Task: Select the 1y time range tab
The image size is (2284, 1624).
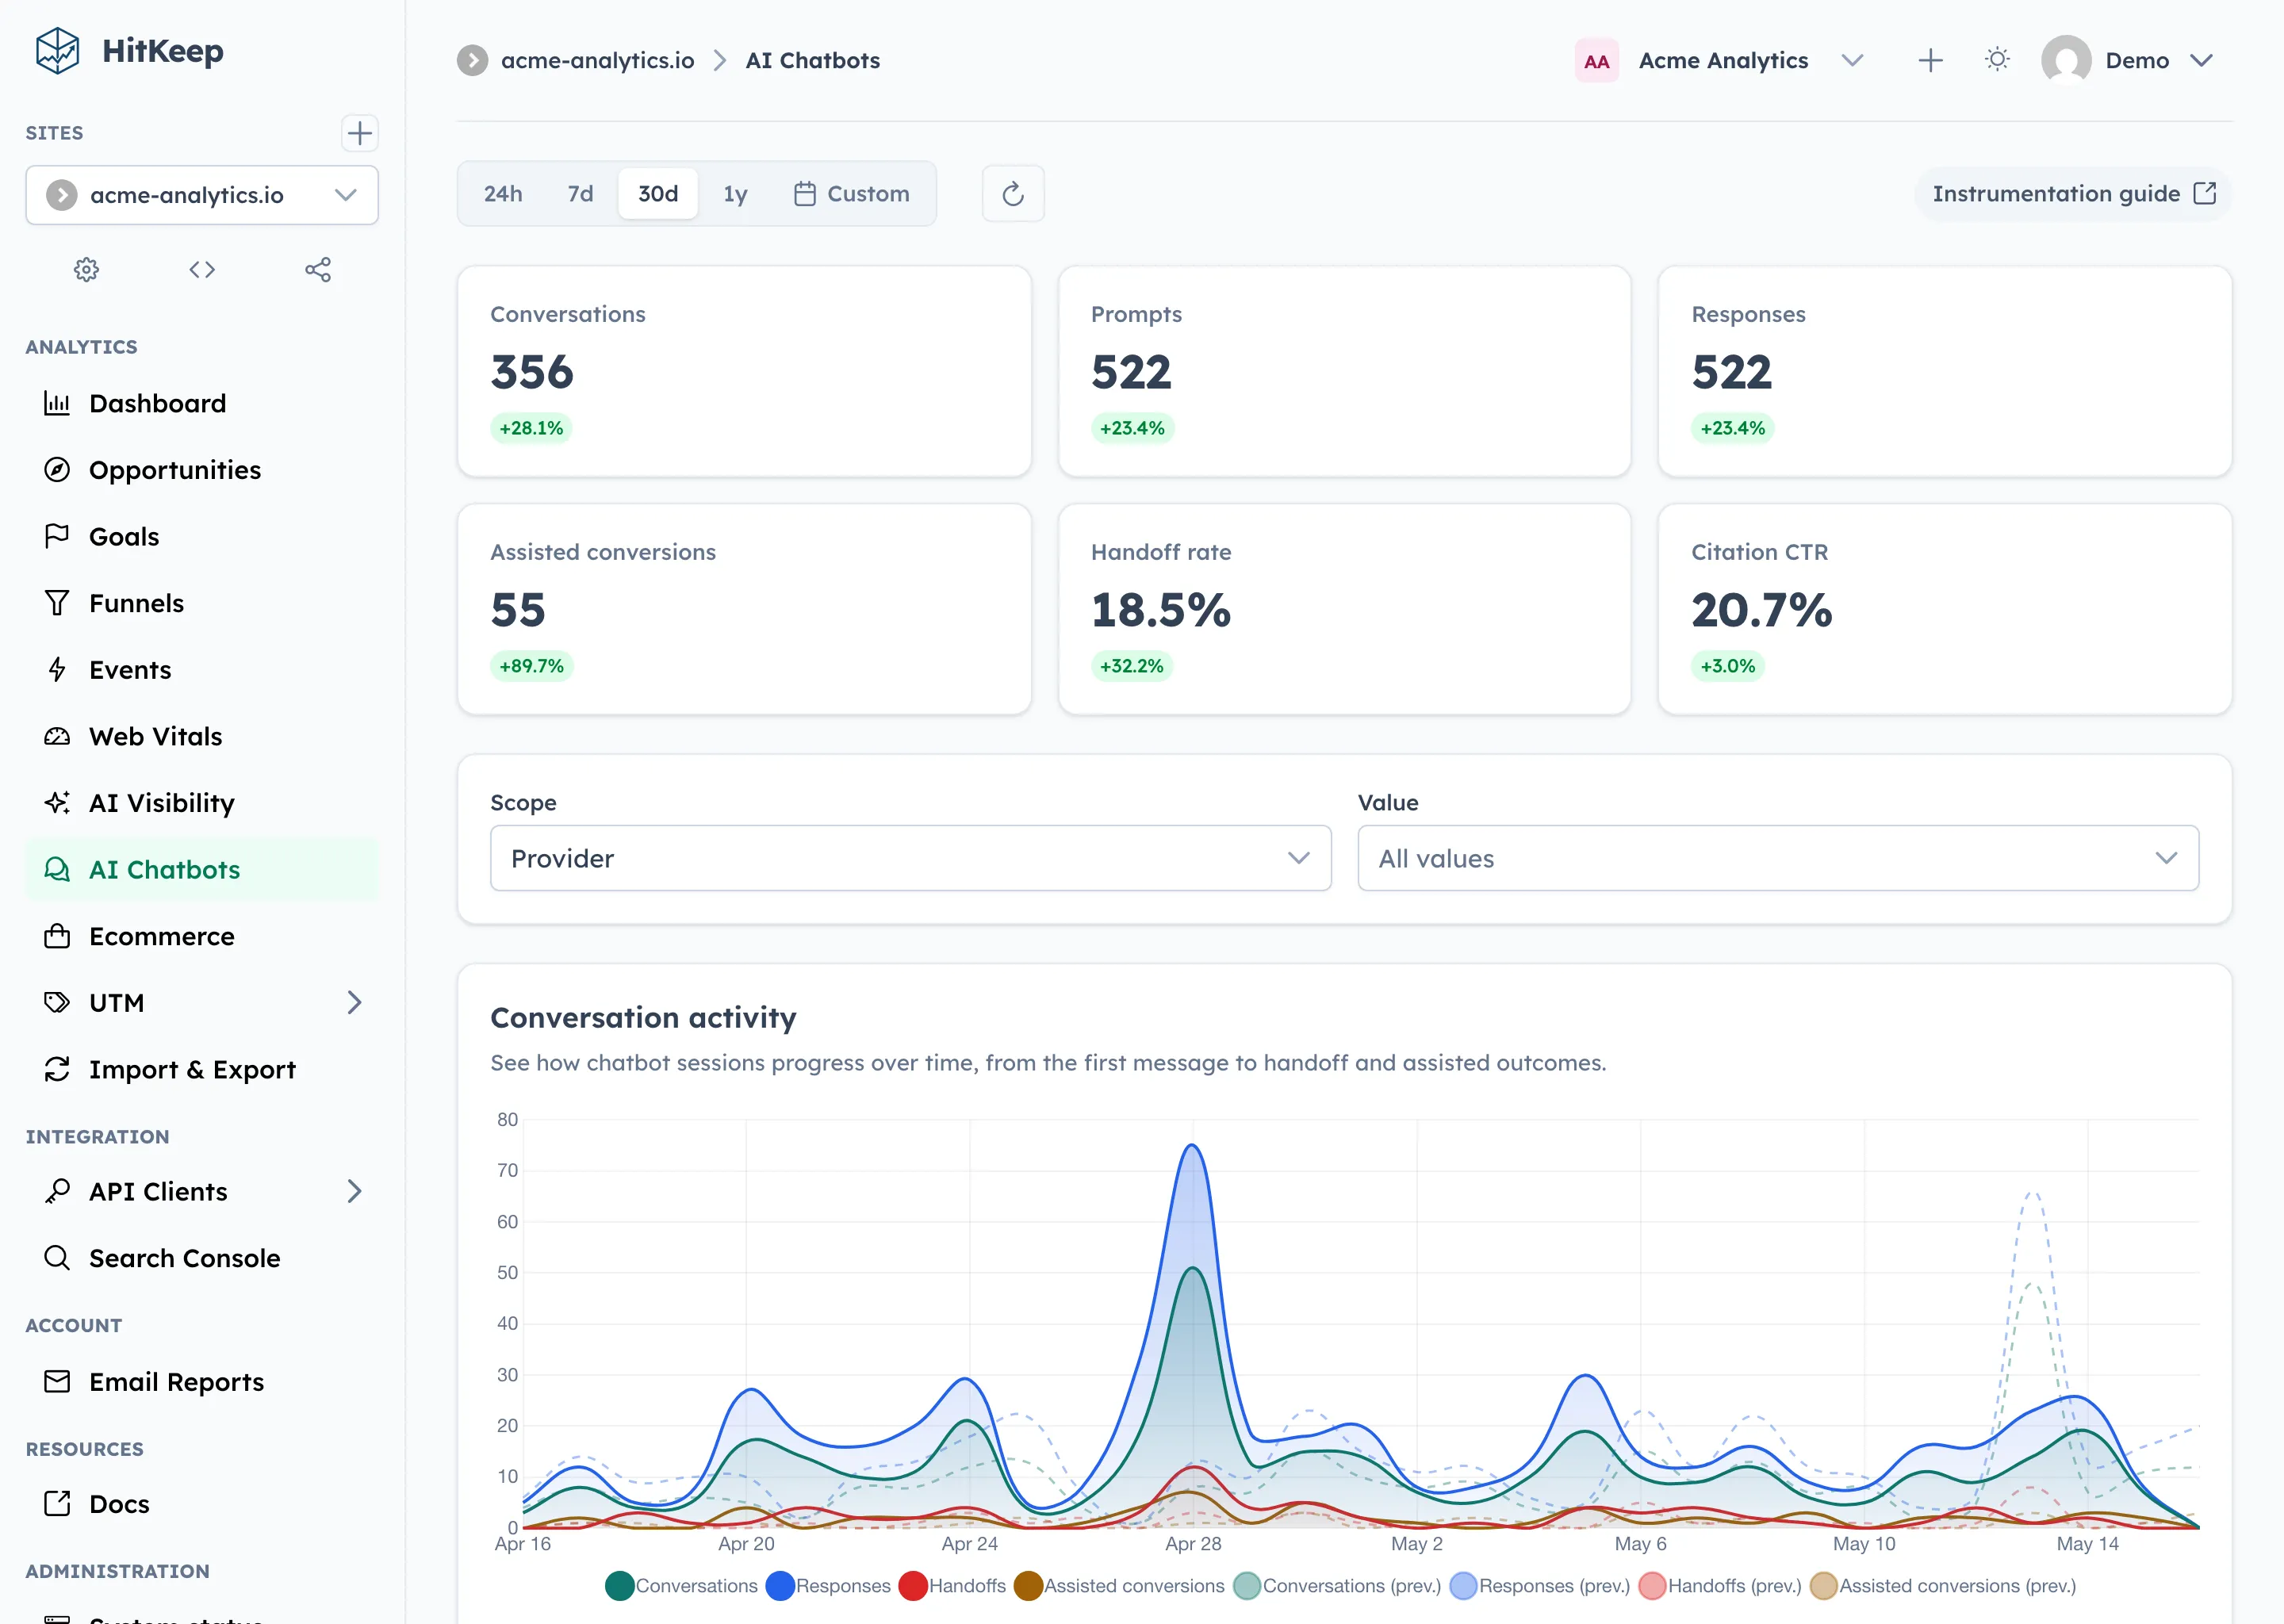Action: (x=735, y=194)
